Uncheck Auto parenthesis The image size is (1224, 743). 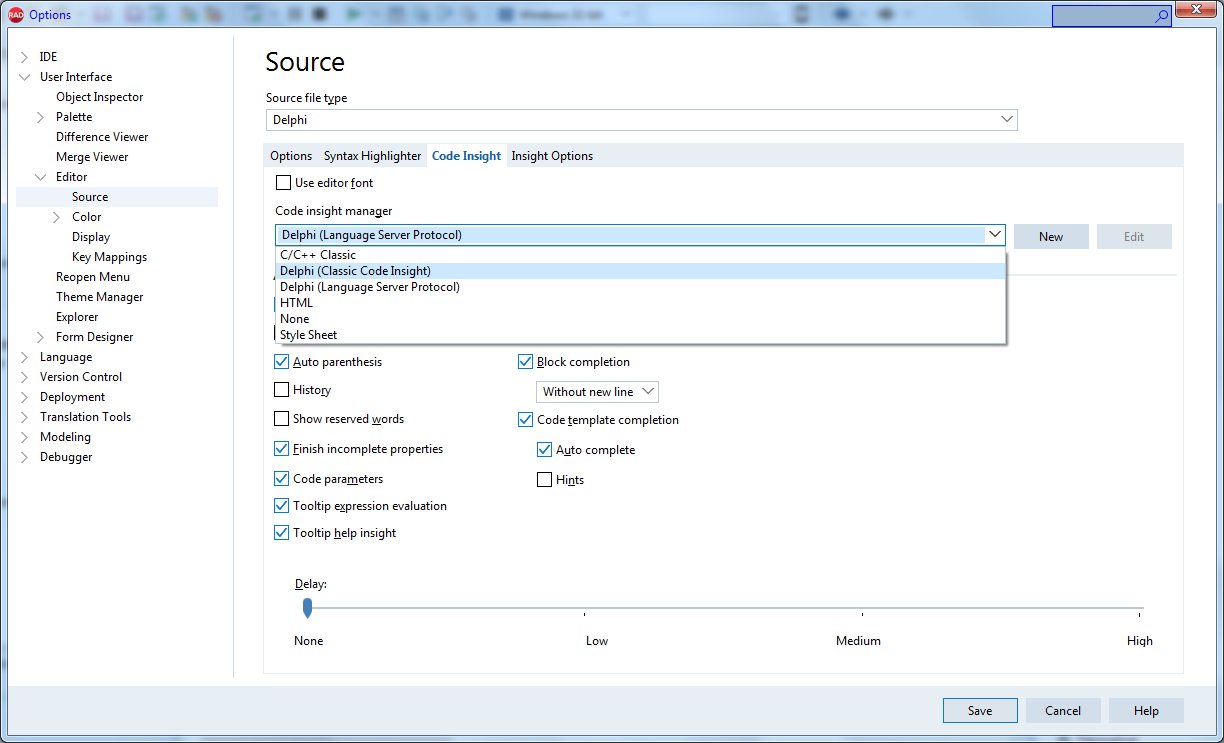(282, 362)
